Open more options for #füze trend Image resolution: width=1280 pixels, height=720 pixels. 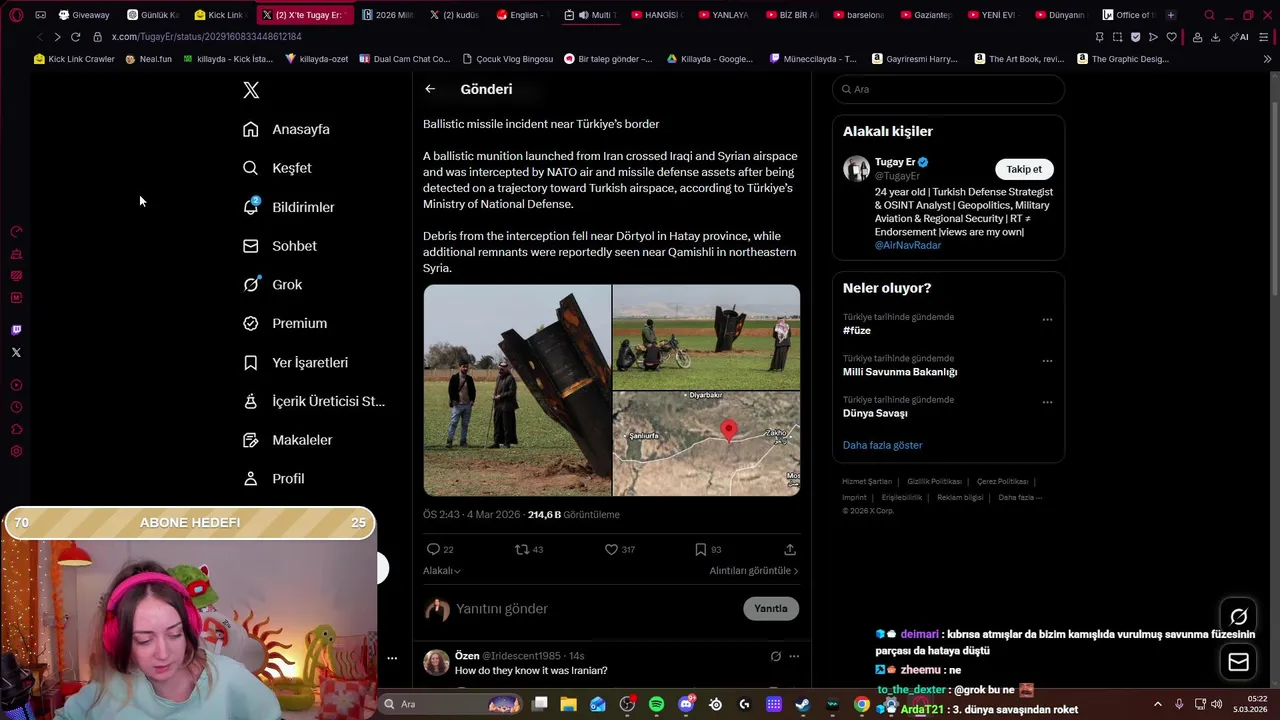(x=1047, y=320)
